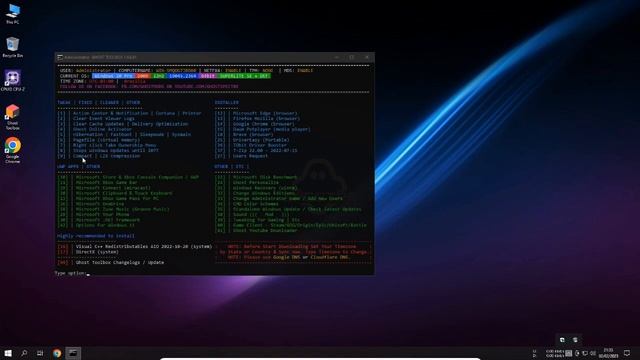Click Stops Windows Updates until 2077 line
Image resolution: width=640 pixels, height=360 pixels.
pos(109,150)
